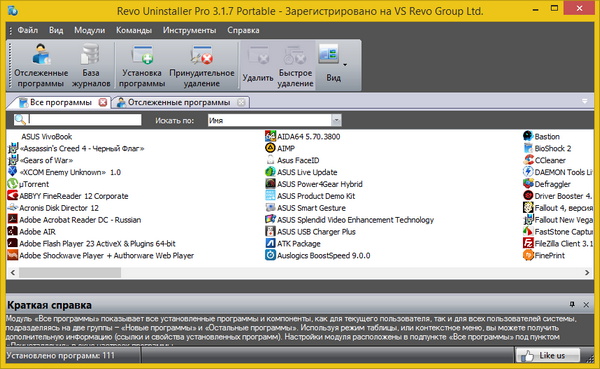Close the Краткая справка panel
Viewport: 600px width, 369px height.
[586, 305]
